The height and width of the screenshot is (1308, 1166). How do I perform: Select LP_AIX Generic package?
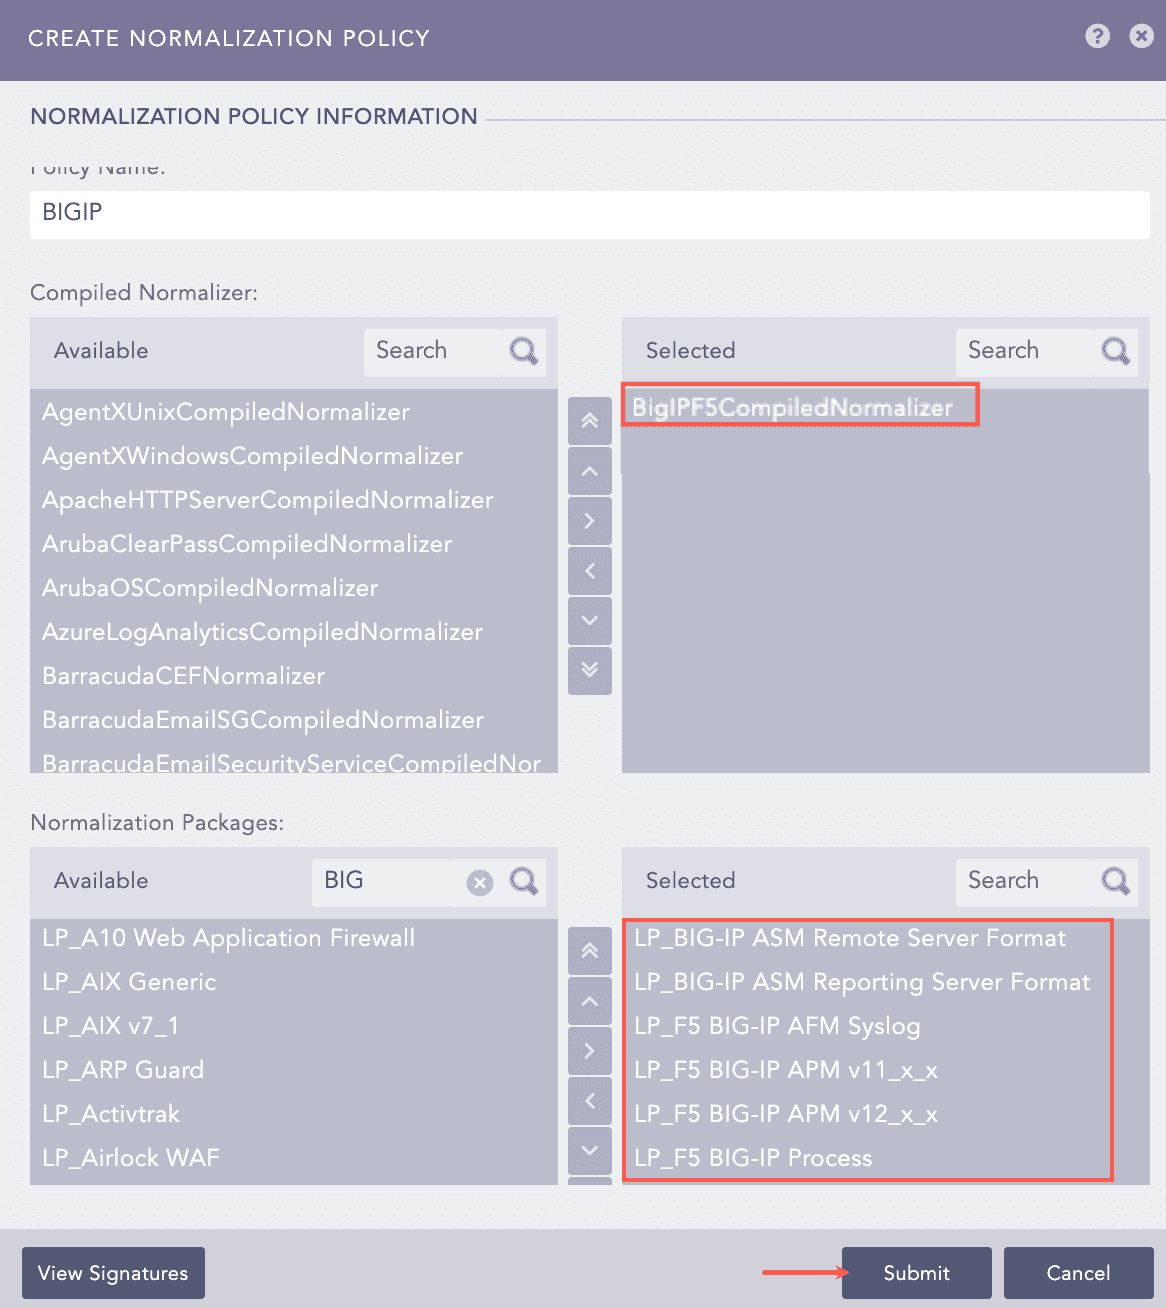click(129, 982)
